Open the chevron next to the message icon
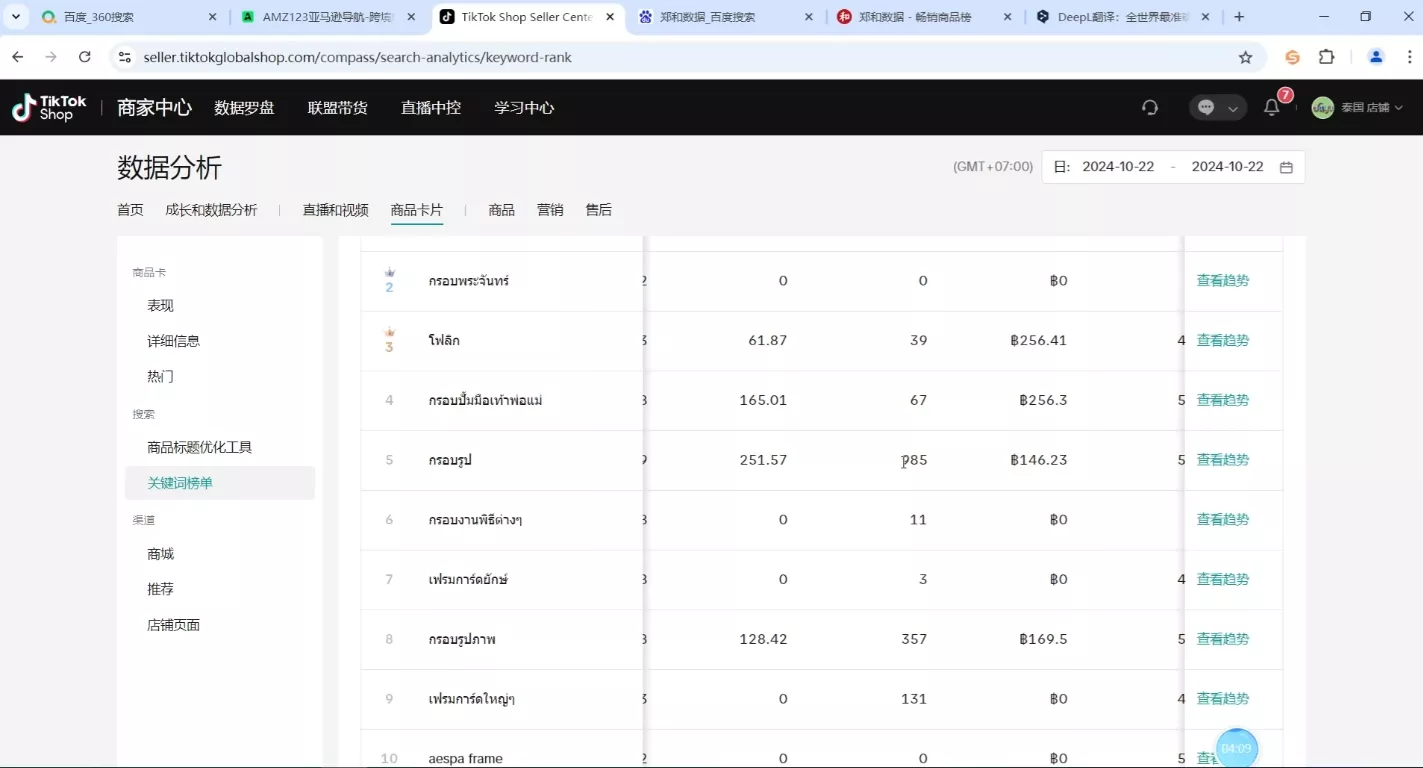The height and width of the screenshot is (768, 1423). [1235, 107]
